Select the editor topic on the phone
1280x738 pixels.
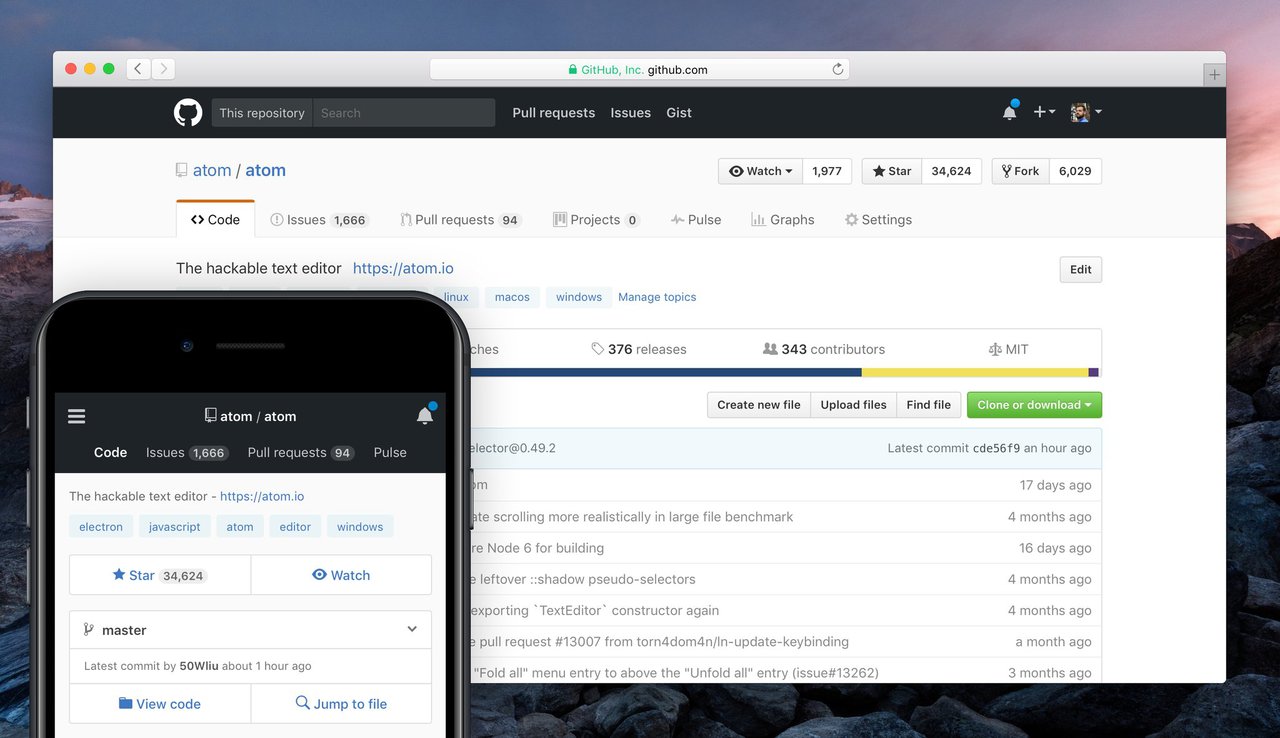click(x=295, y=527)
